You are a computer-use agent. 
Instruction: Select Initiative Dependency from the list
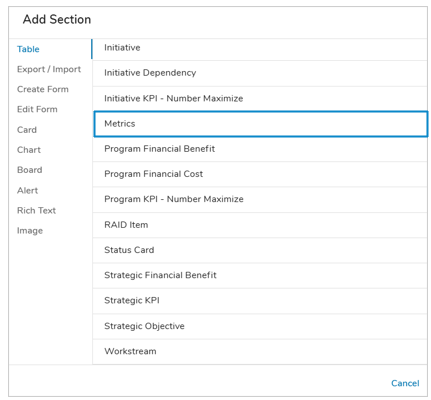[x=260, y=73]
